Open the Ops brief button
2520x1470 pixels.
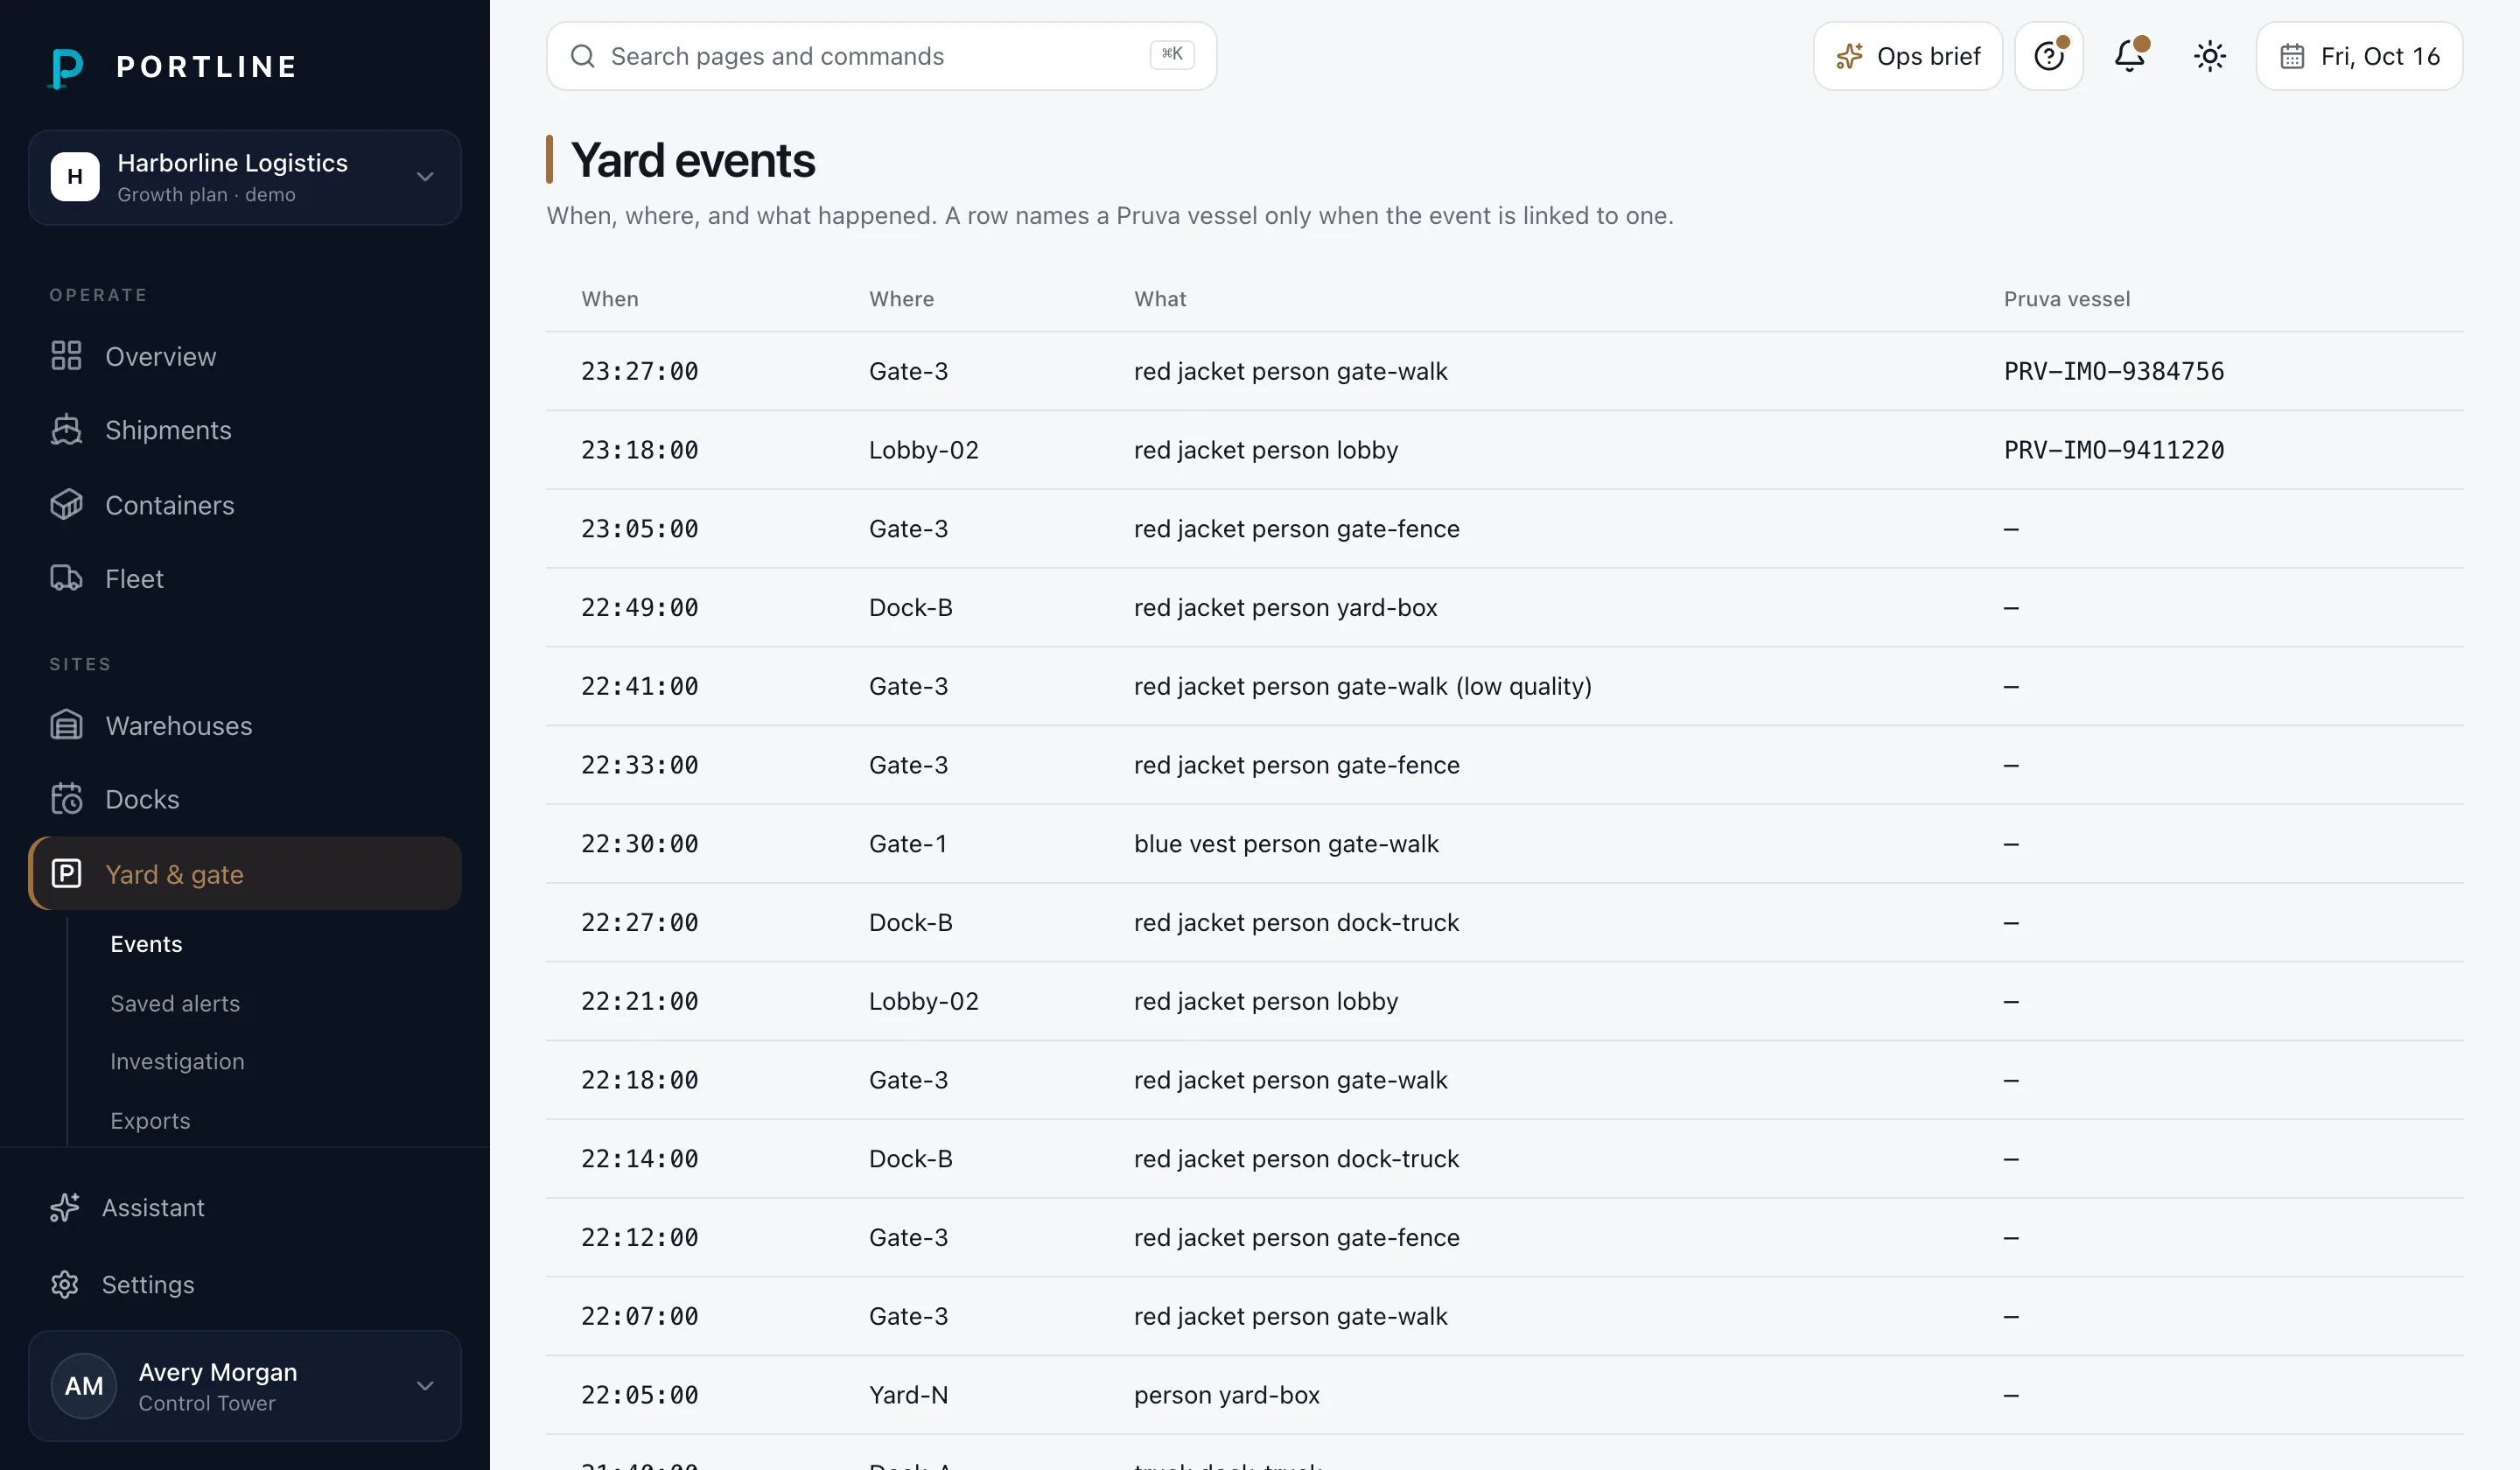tap(1908, 56)
